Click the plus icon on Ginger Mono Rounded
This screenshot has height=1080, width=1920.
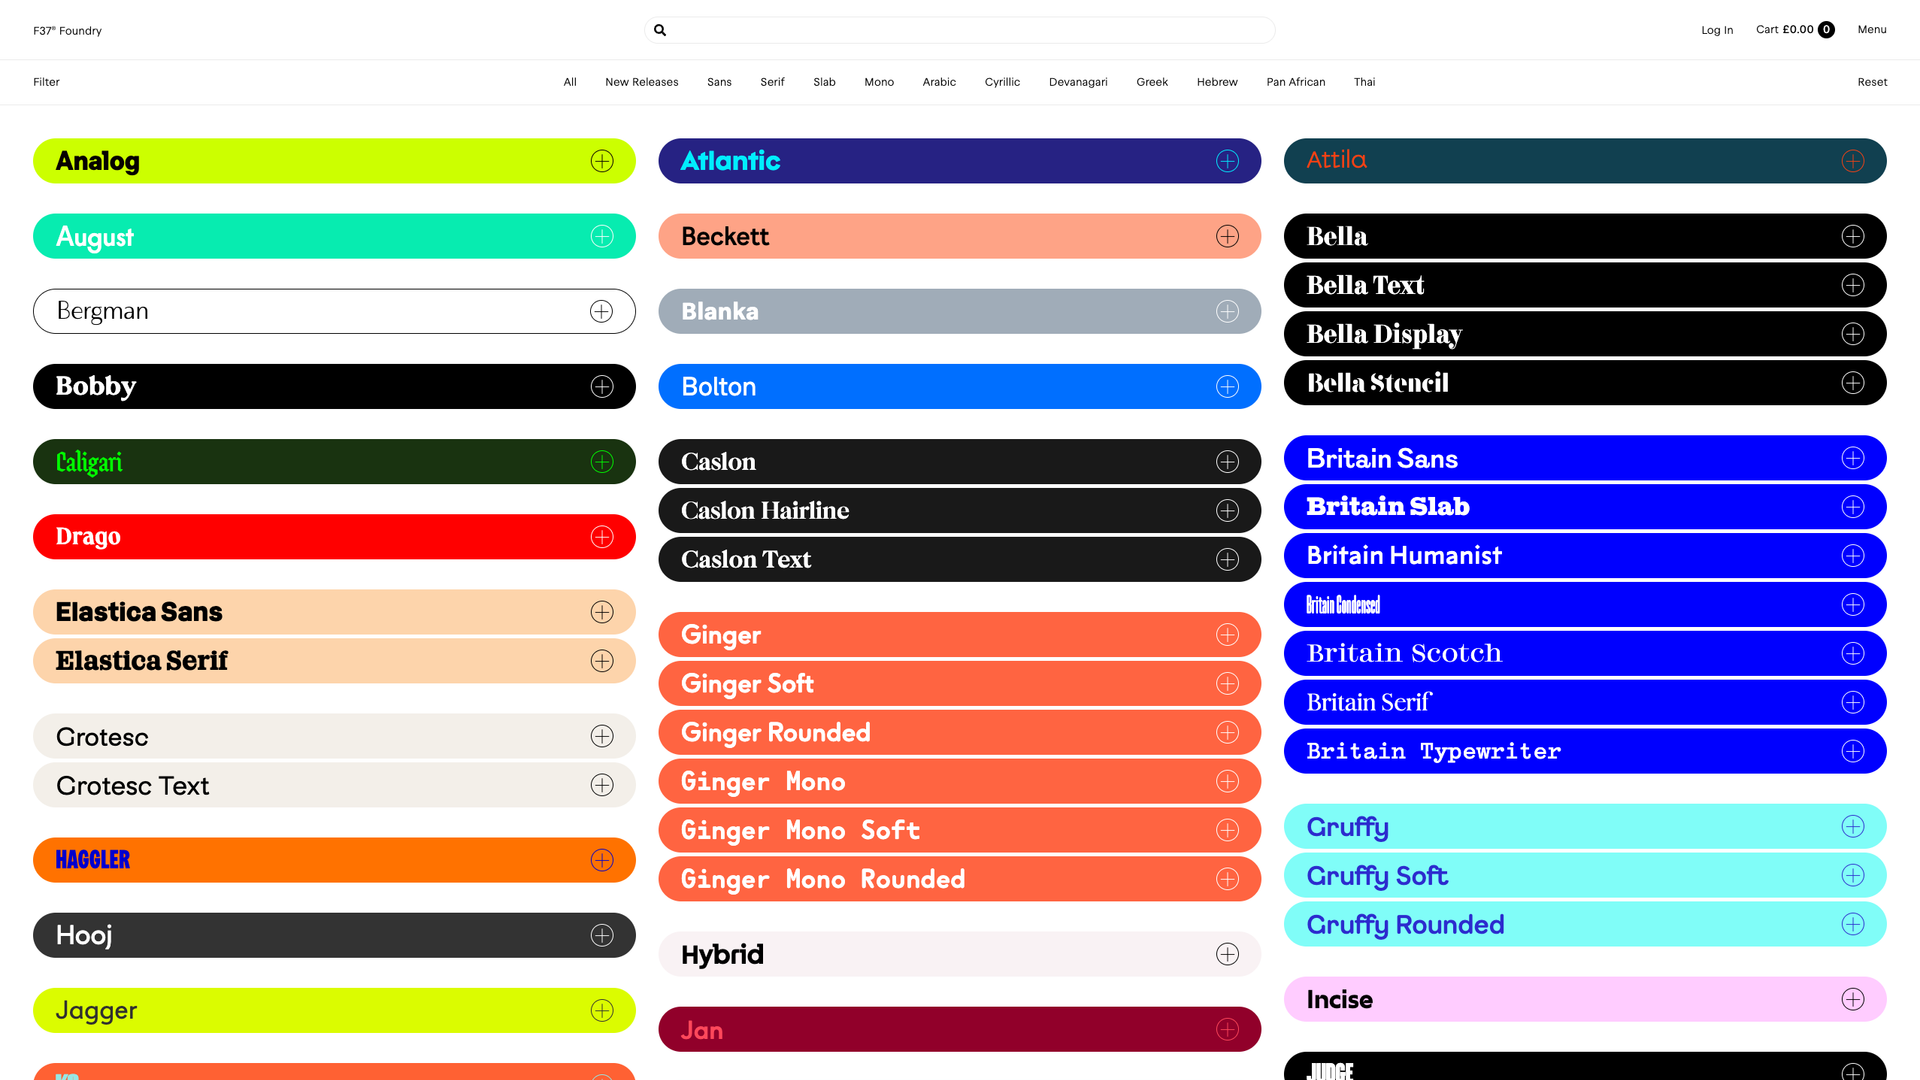(1227, 878)
